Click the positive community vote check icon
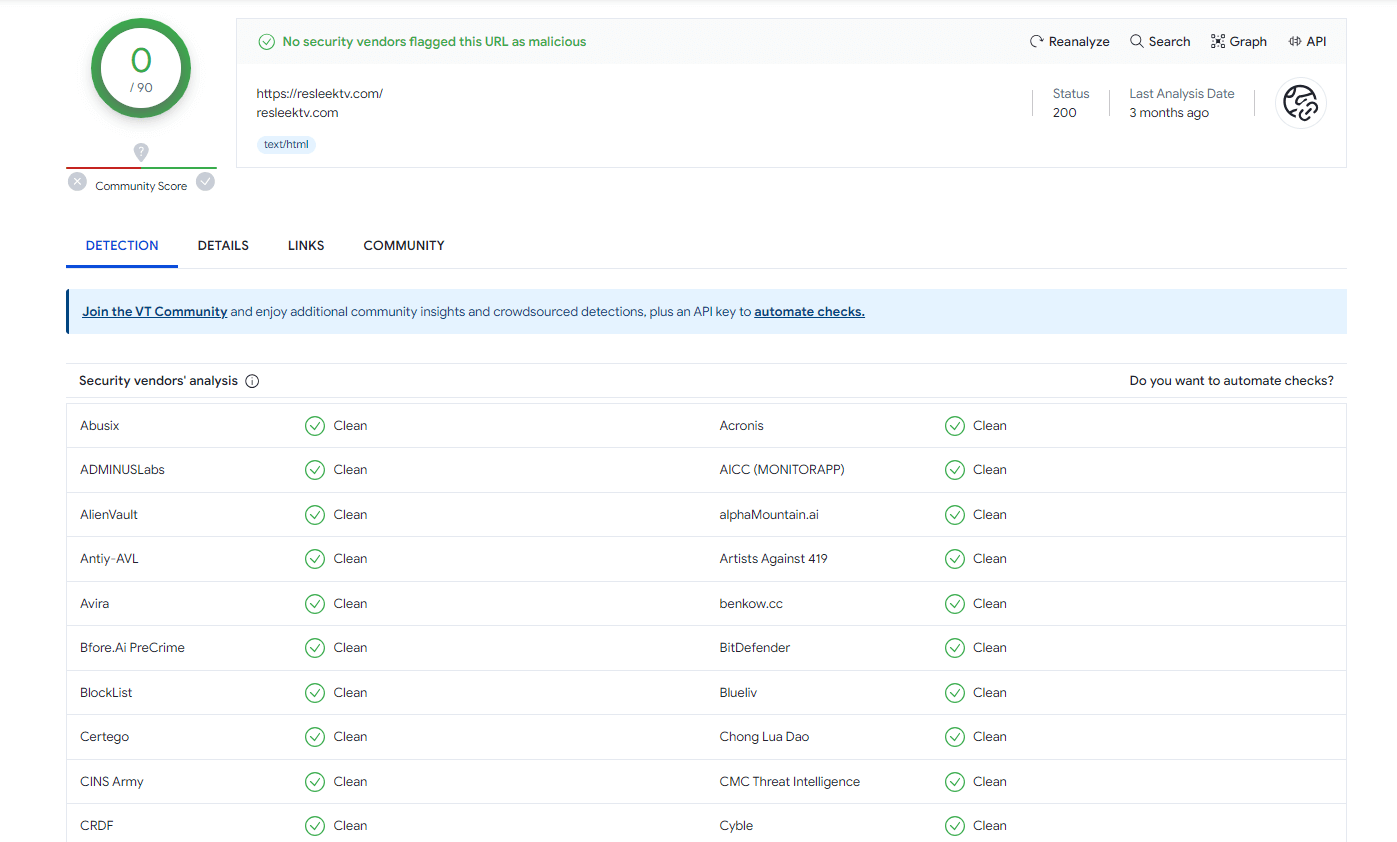The width and height of the screenshot is (1397, 842). tap(205, 181)
